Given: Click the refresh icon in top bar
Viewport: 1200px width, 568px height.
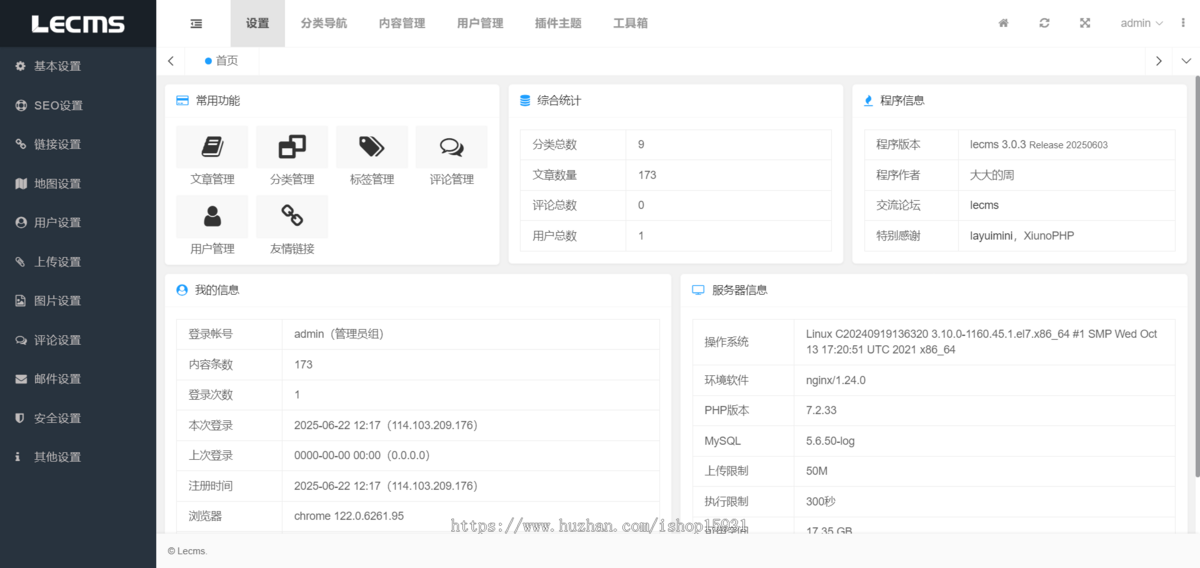Looking at the screenshot, I should (1044, 23).
